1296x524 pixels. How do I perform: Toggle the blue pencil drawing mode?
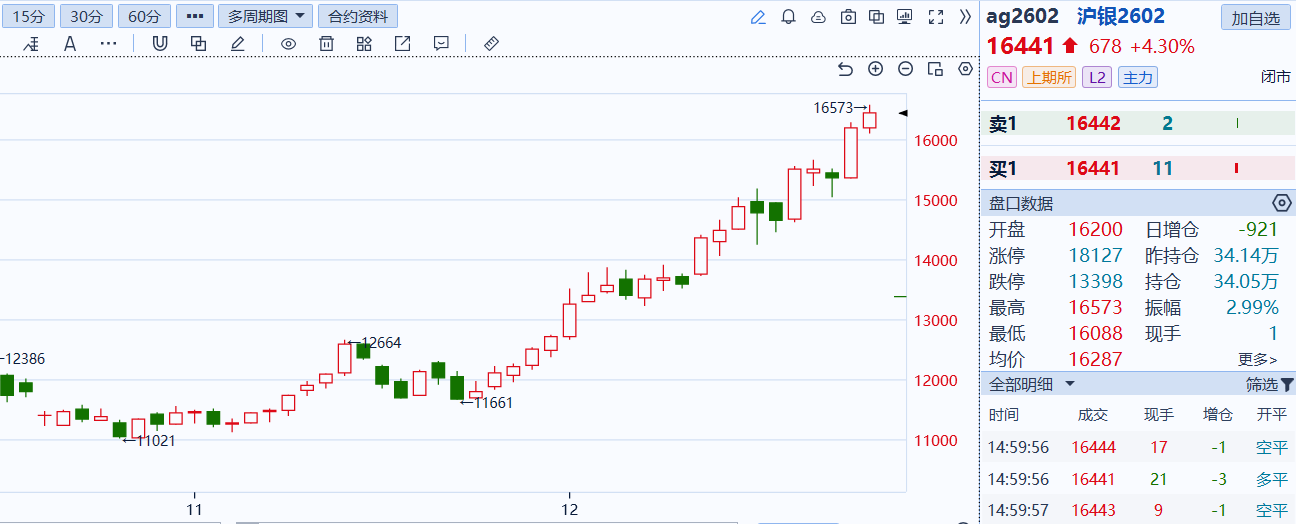click(x=758, y=17)
